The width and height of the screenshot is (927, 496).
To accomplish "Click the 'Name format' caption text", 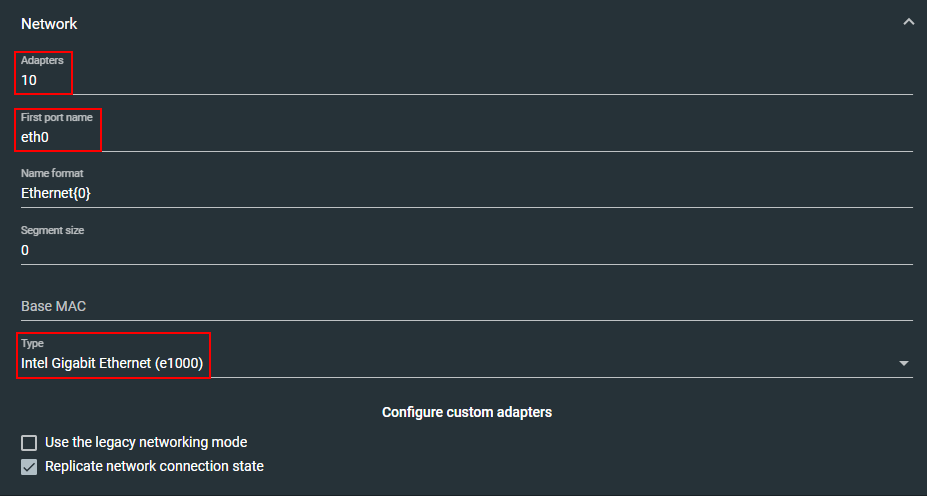I will [52, 174].
